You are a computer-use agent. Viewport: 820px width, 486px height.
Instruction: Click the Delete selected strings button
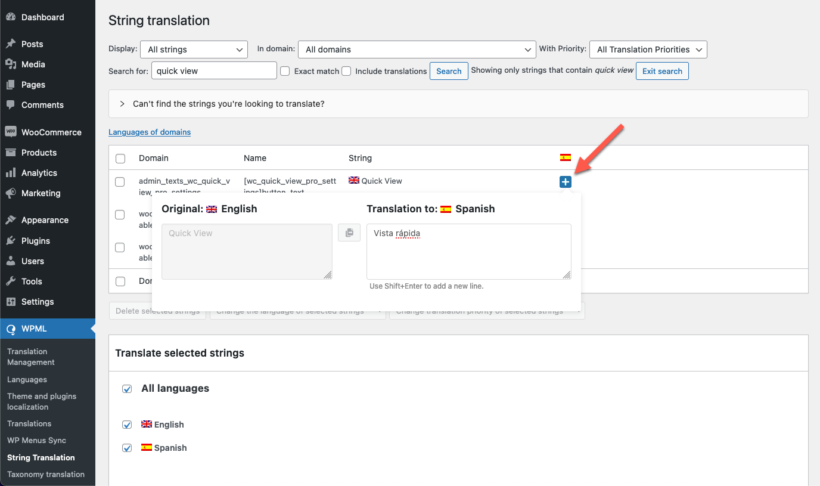pyautogui.click(x=157, y=311)
